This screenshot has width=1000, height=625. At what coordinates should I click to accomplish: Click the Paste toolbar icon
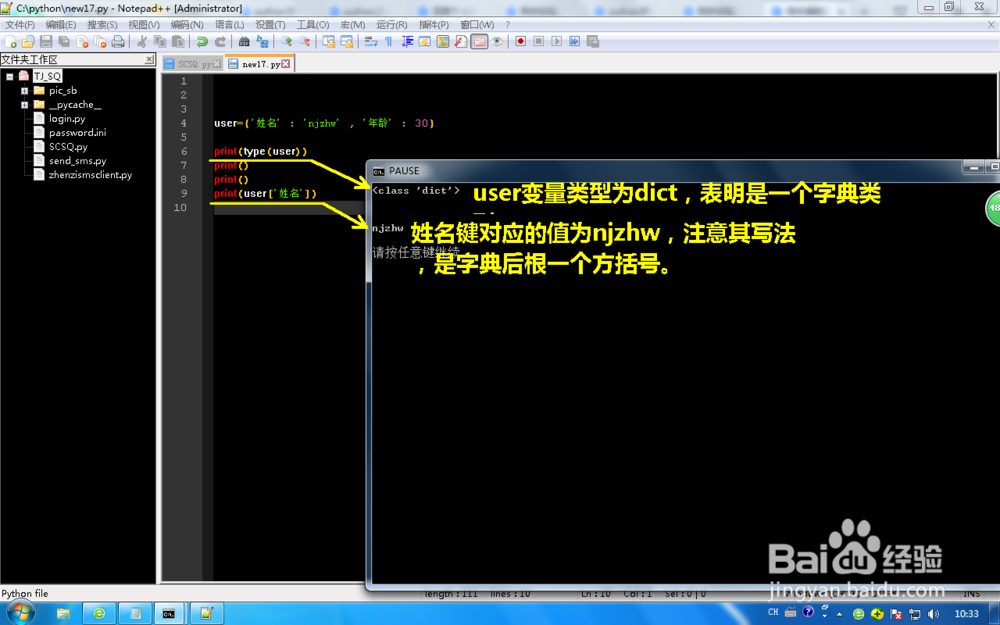click(176, 42)
